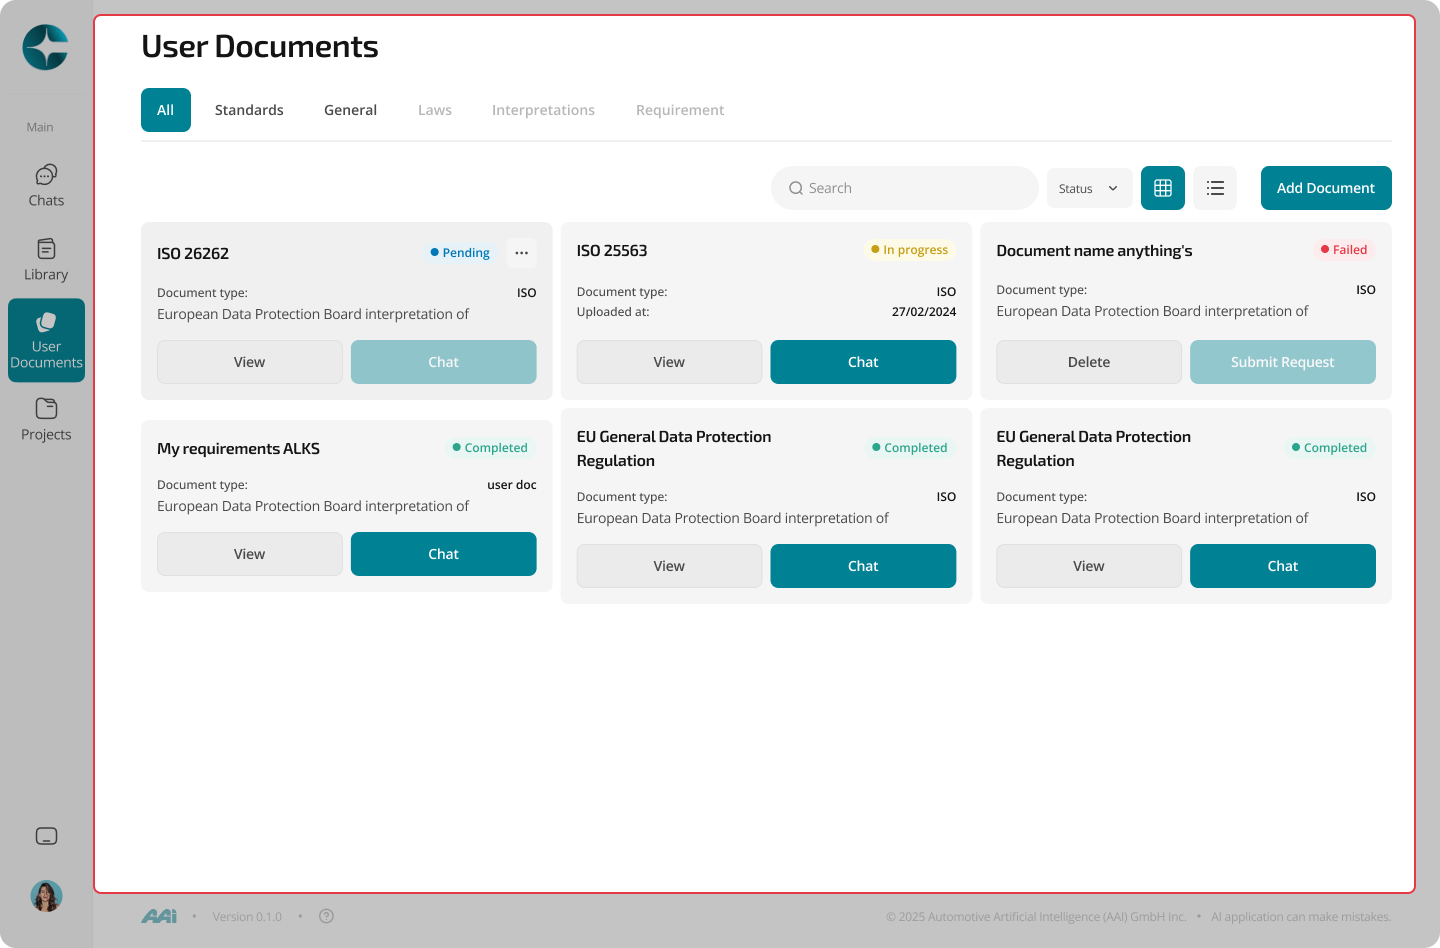Open the Laws tab

[x=435, y=110]
